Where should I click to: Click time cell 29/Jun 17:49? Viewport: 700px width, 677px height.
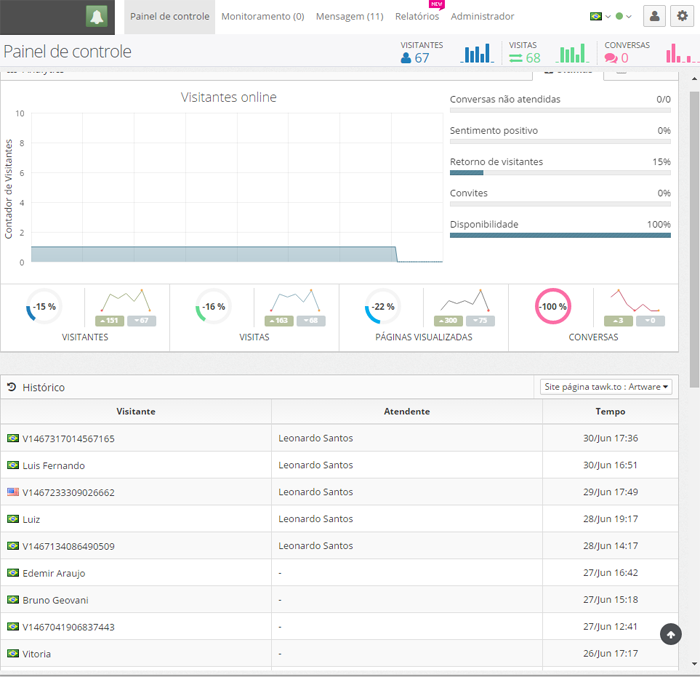click(610, 492)
